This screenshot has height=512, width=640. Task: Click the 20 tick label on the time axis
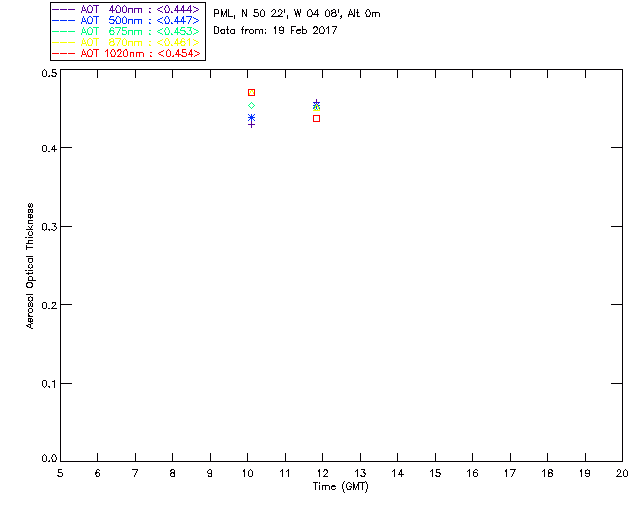(x=622, y=473)
